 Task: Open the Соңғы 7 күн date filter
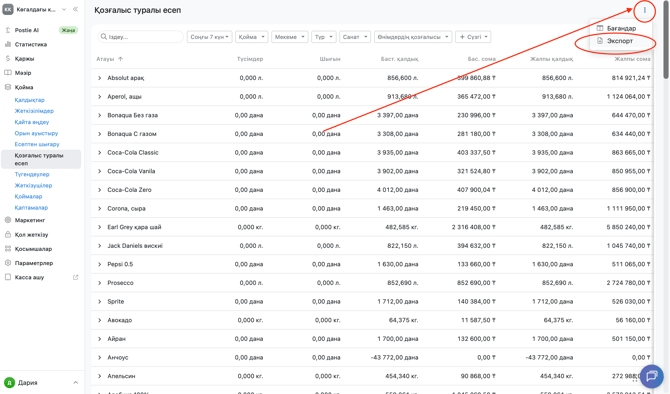(209, 37)
